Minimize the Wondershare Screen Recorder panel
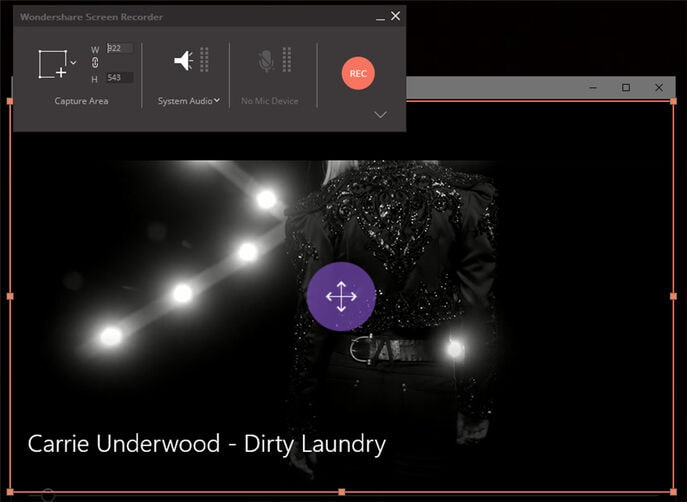 pos(380,19)
